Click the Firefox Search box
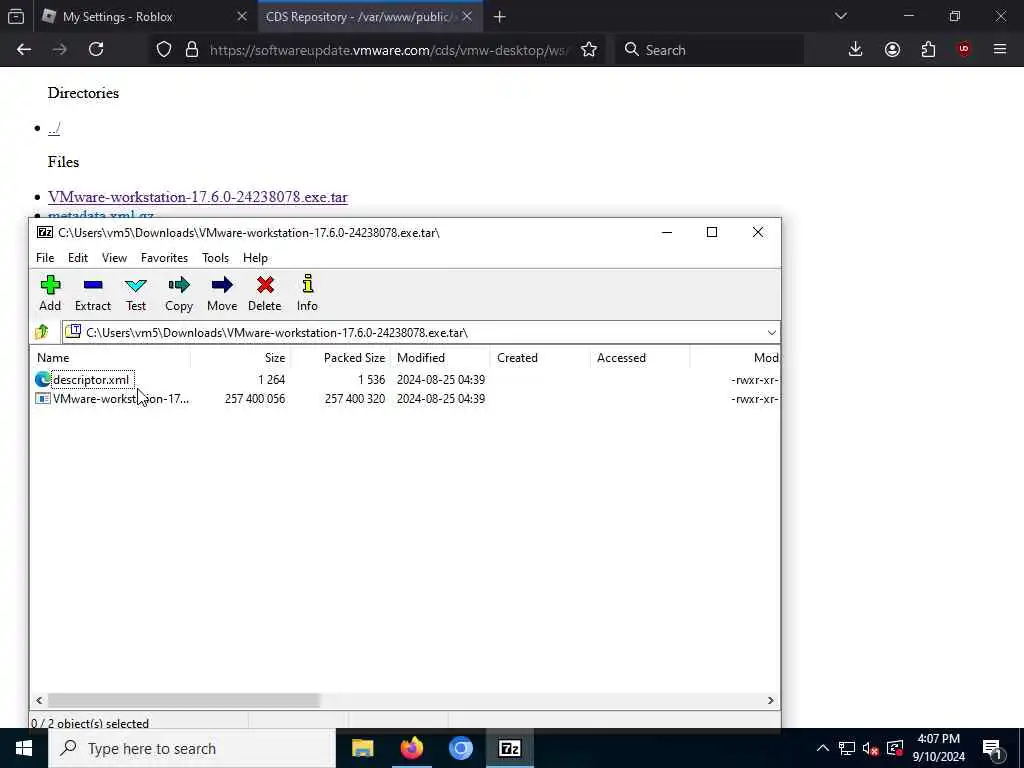Screen dimensions: 1024x768 click(709, 50)
